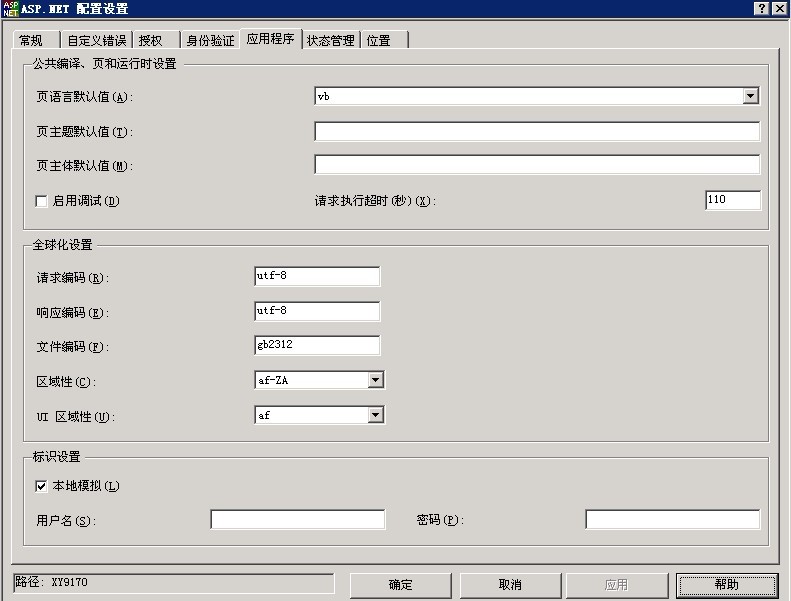Go to the 身份验证 tab
This screenshot has height=601, width=791.
point(210,40)
